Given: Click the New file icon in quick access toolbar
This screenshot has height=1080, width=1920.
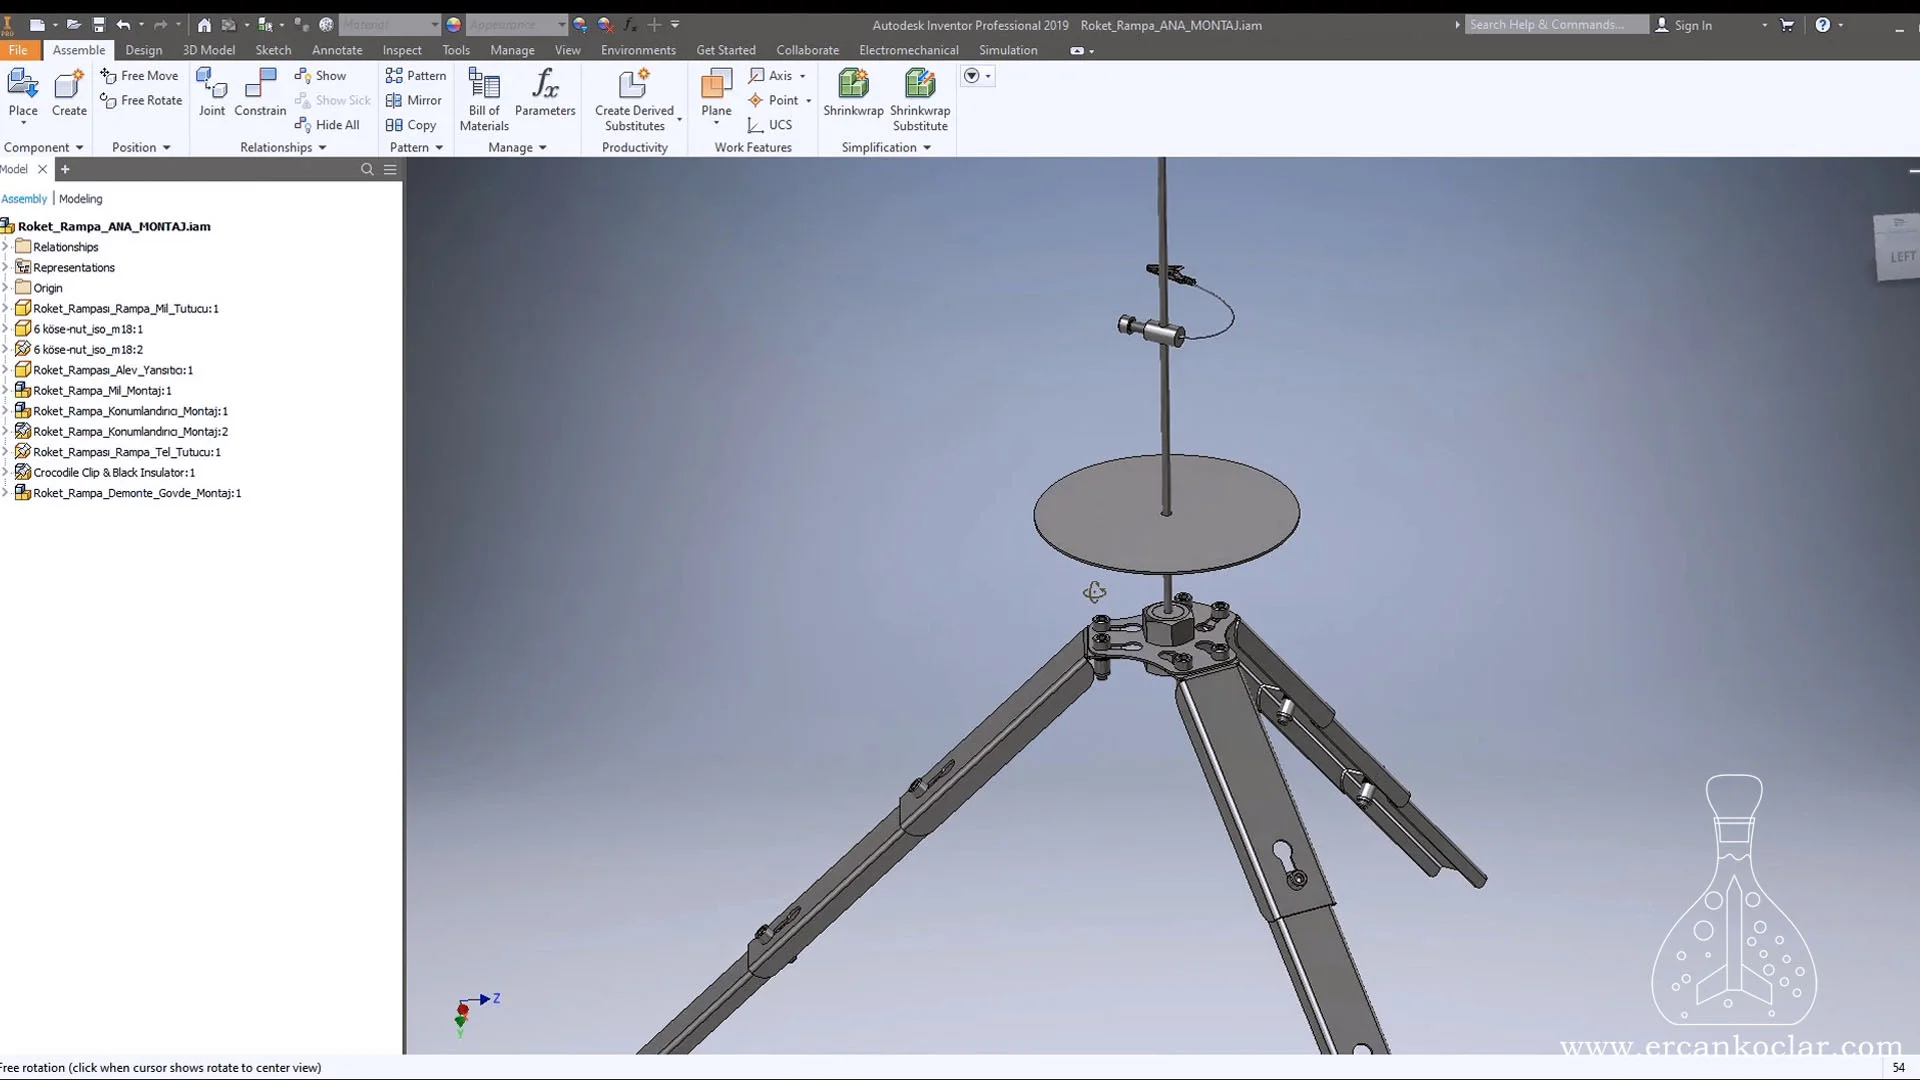Looking at the screenshot, I should (x=37, y=25).
